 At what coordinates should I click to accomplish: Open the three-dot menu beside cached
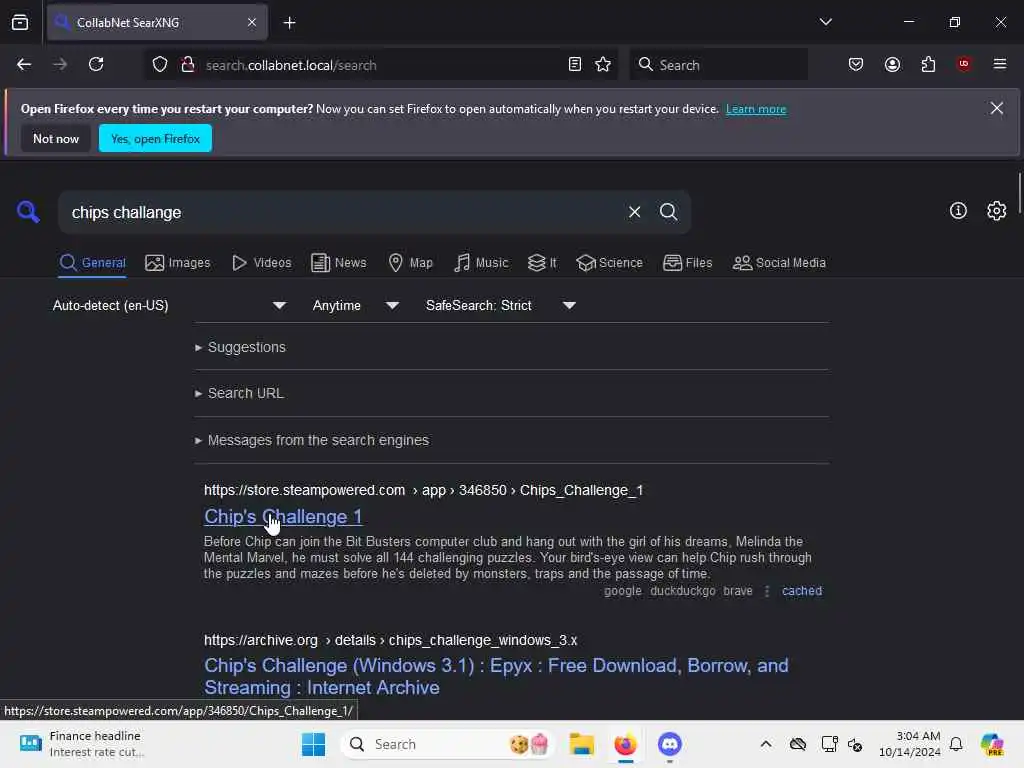click(767, 591)
